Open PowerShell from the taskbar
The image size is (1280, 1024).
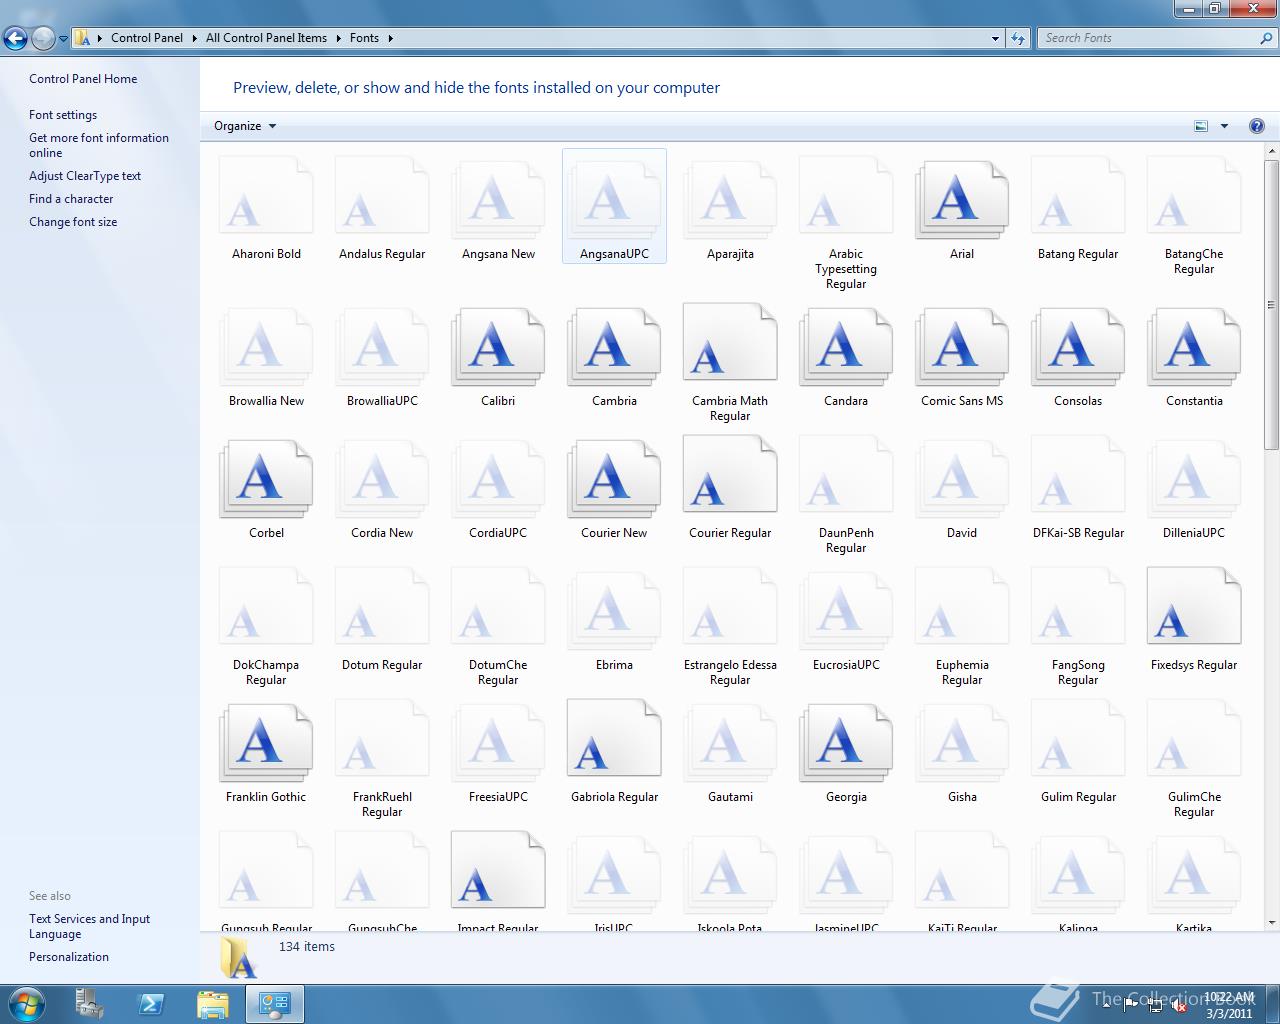click(151, 1004)
